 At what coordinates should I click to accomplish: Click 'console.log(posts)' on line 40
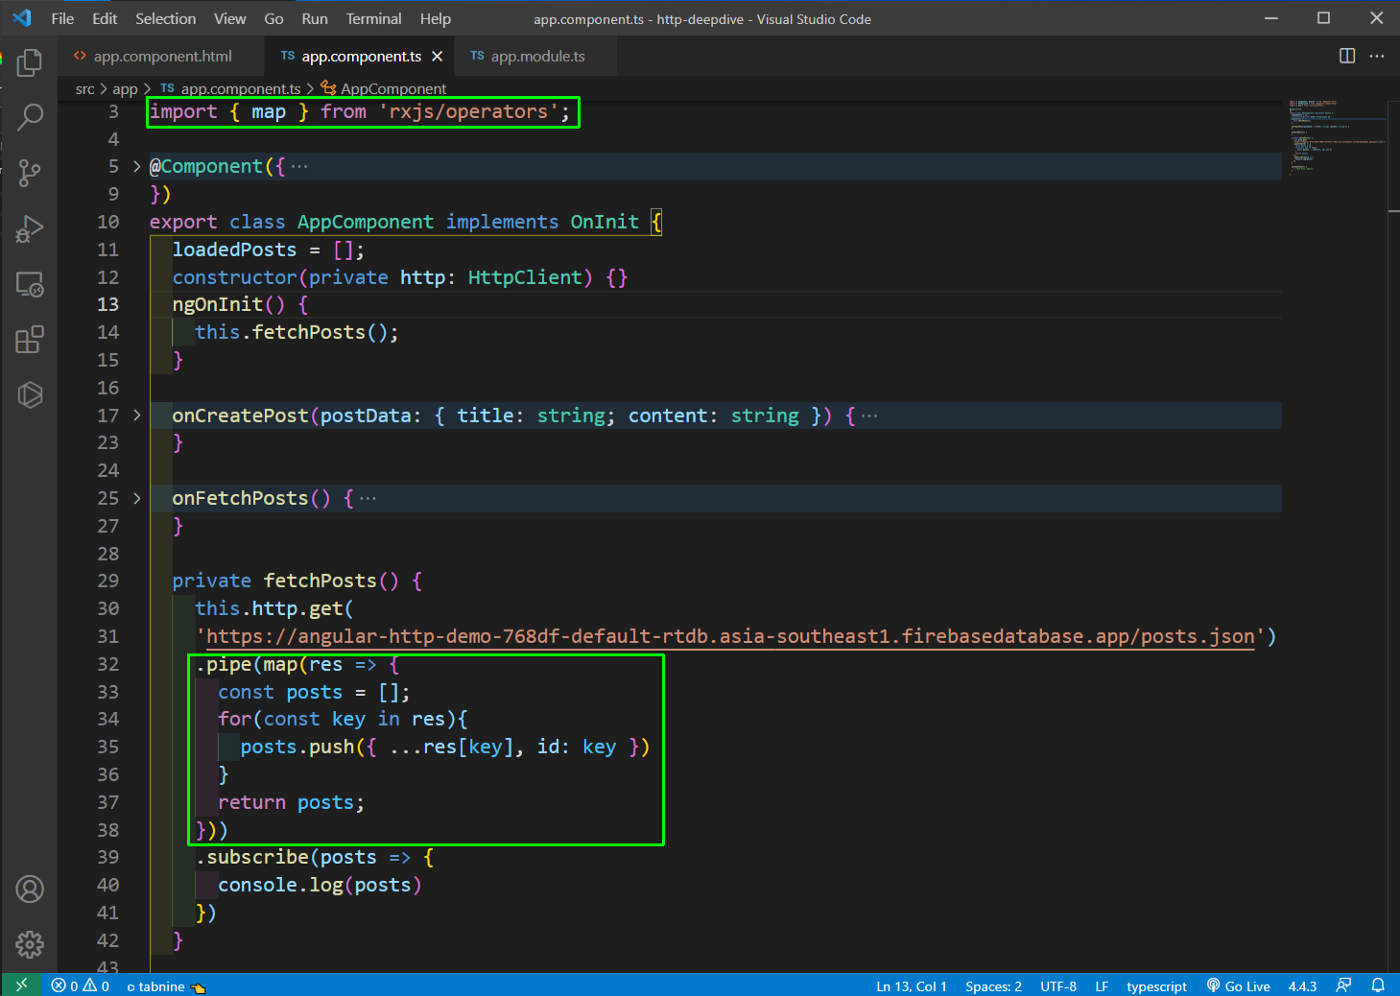click(x=320, y=885)
